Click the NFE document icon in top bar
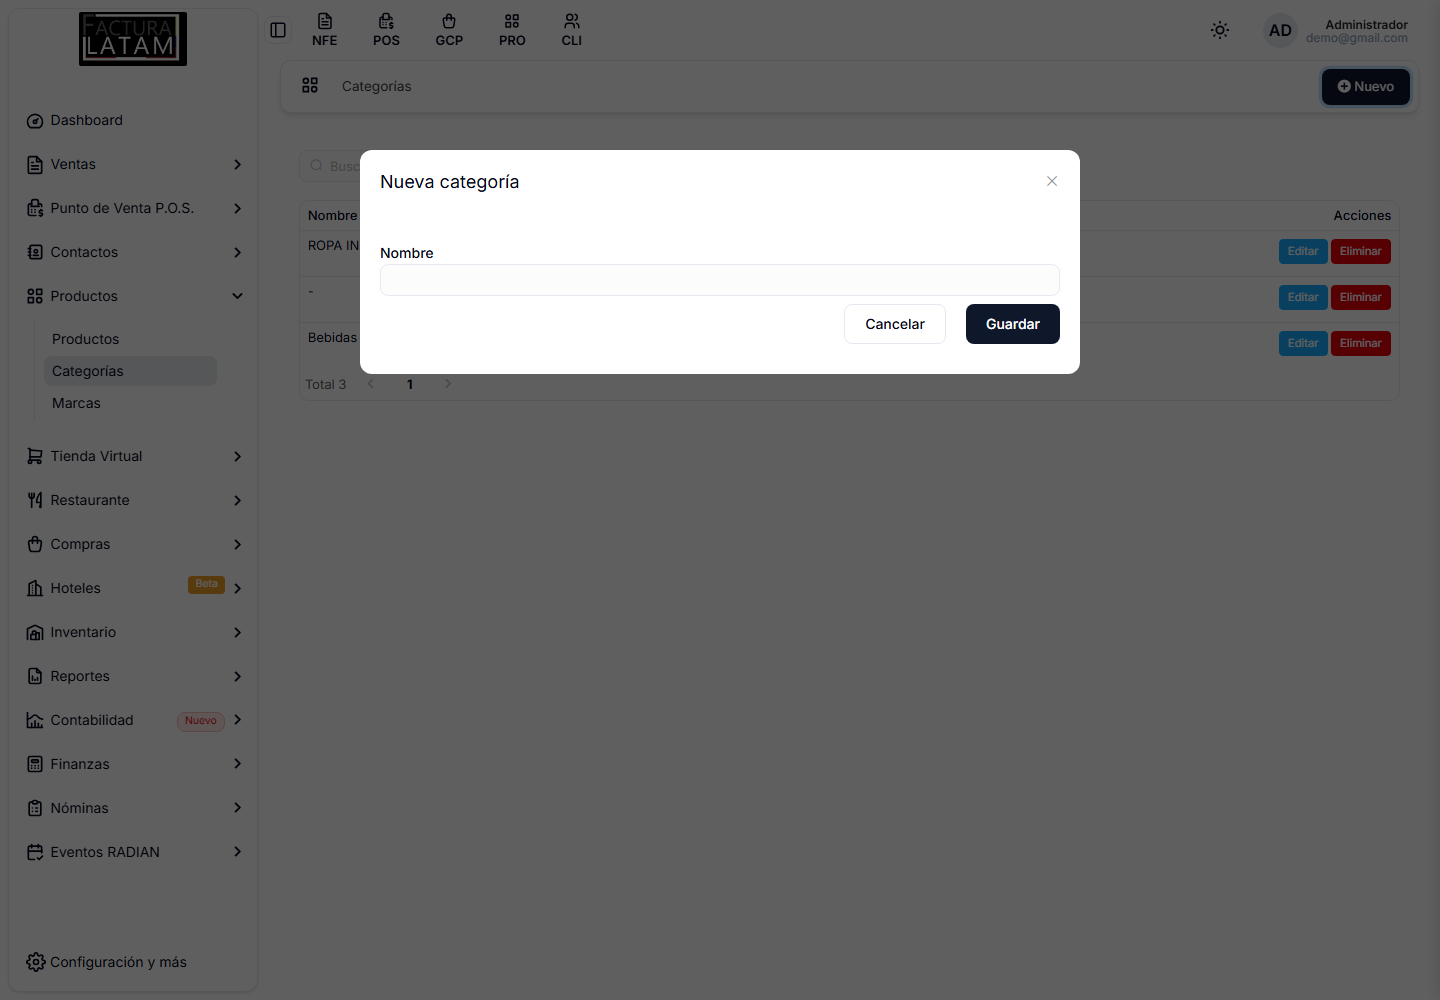Screen dimensions: 1440x1000 pyautogui.click(x=325, y=21)
